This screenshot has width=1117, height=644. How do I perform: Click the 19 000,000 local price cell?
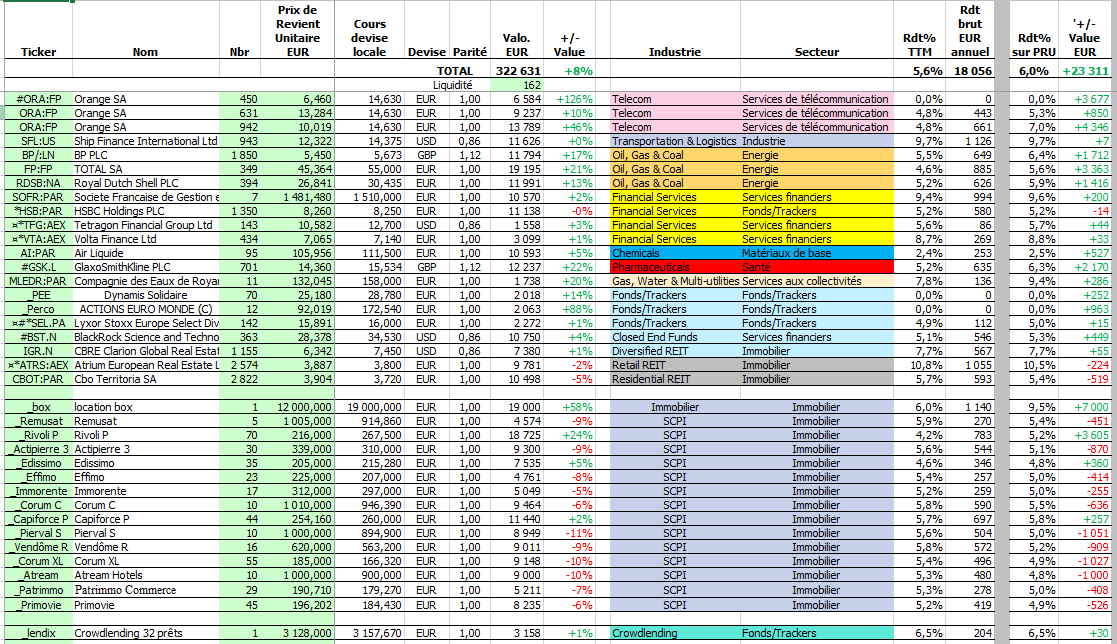370,407
